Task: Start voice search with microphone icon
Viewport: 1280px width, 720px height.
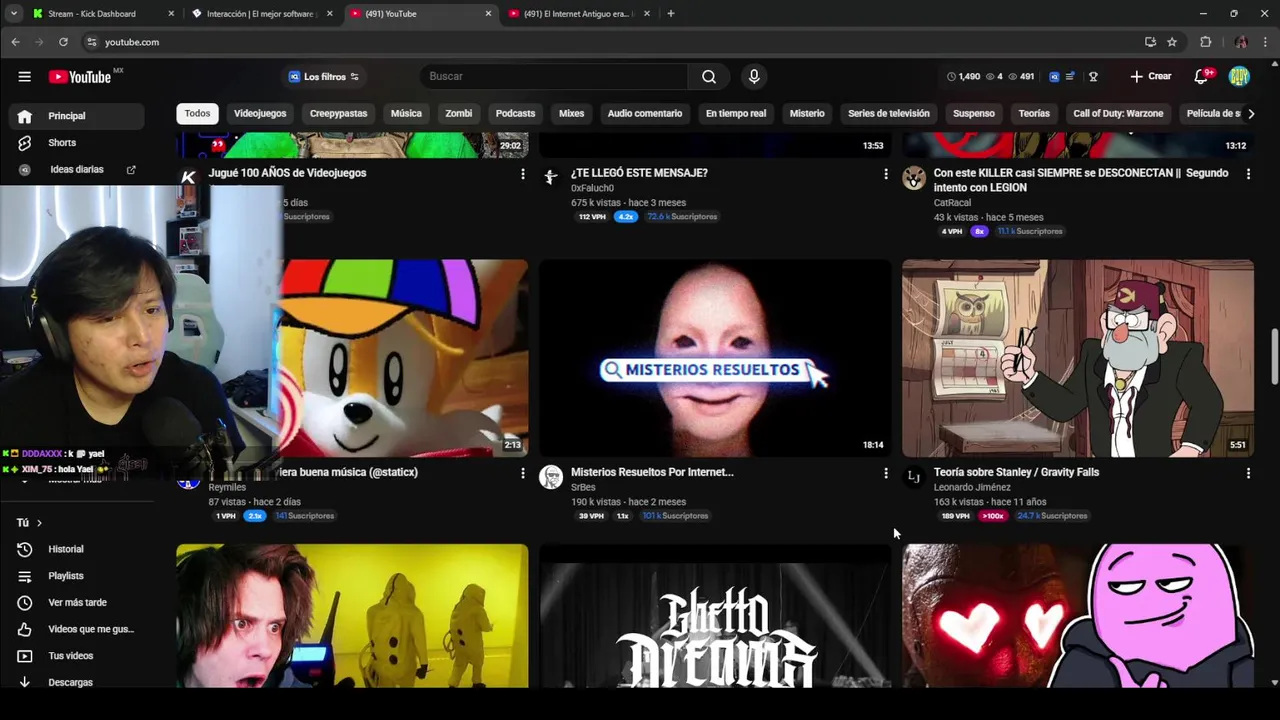Action: [x=754, y=77]
